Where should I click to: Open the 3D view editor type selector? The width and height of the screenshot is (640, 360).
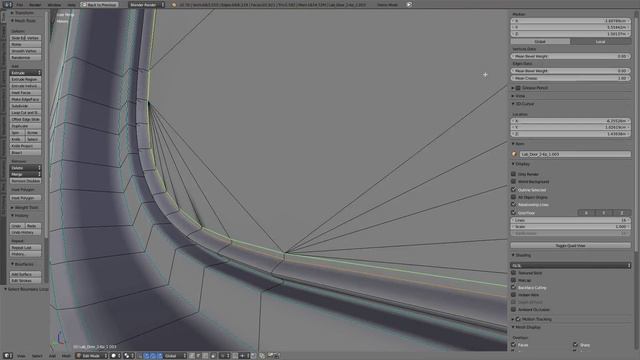coord(8,356)
